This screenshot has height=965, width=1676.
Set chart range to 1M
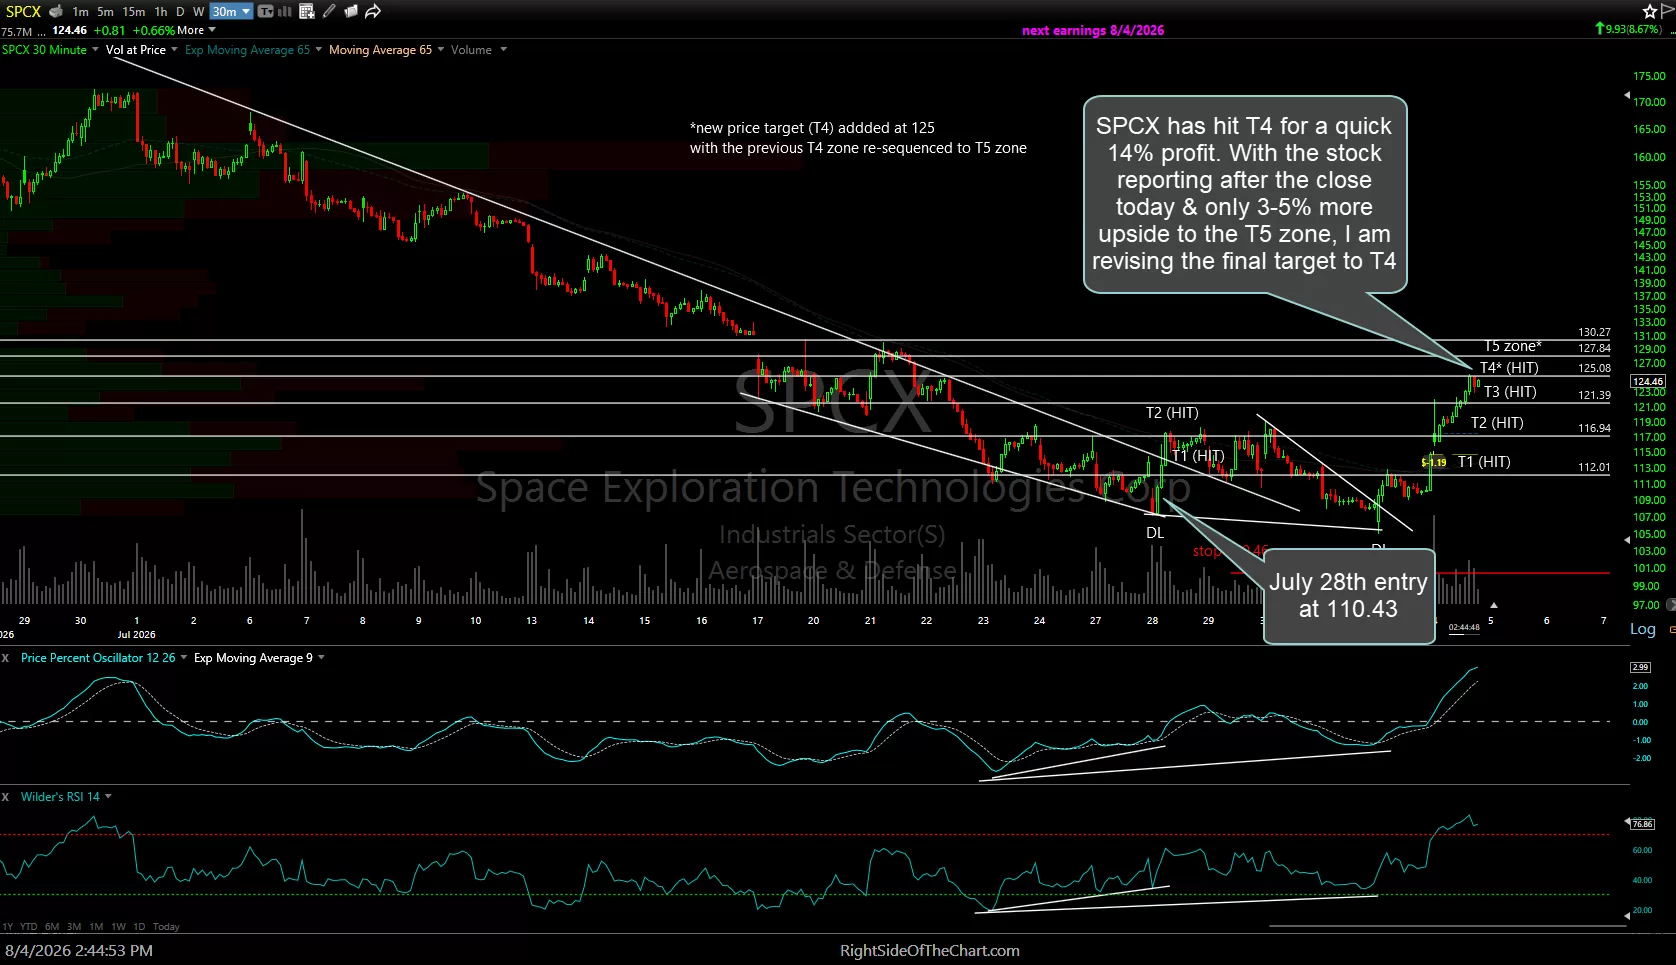(96, 927)
